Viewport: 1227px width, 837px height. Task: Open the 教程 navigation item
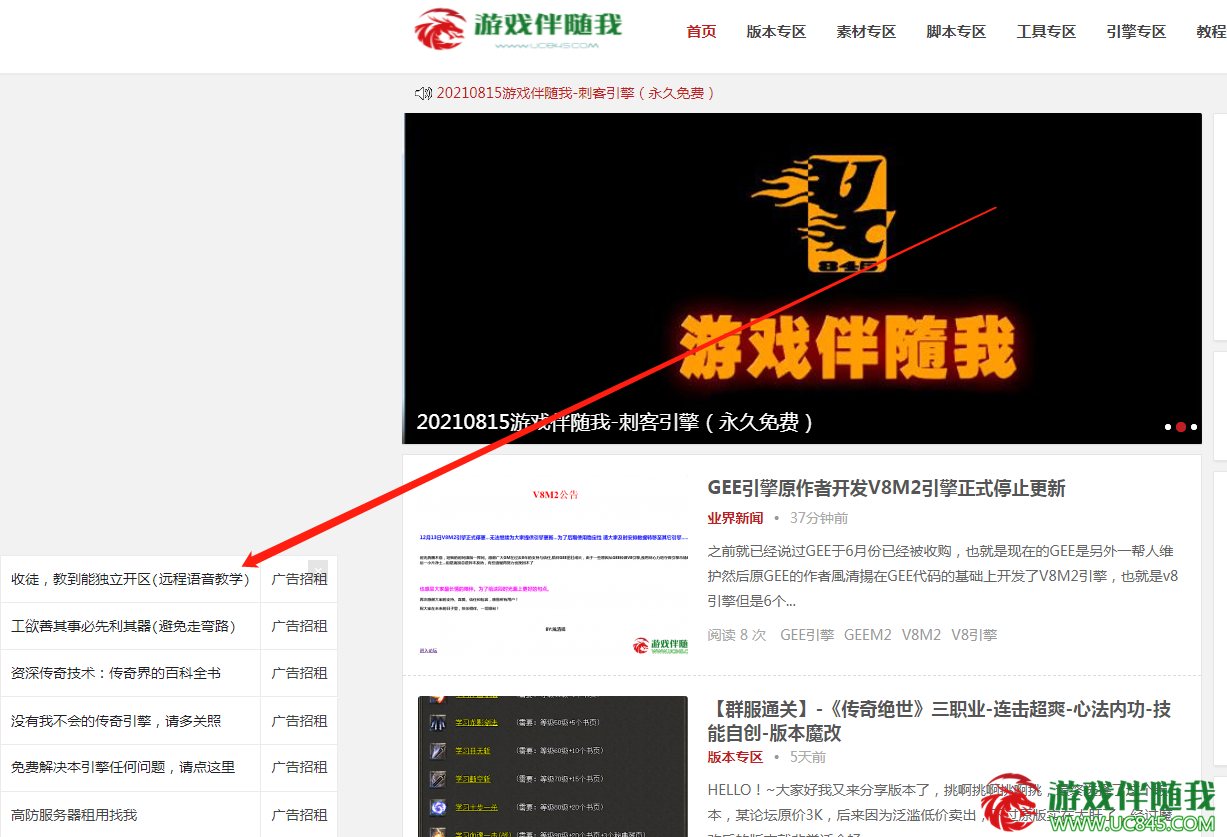coord(1211,32)
